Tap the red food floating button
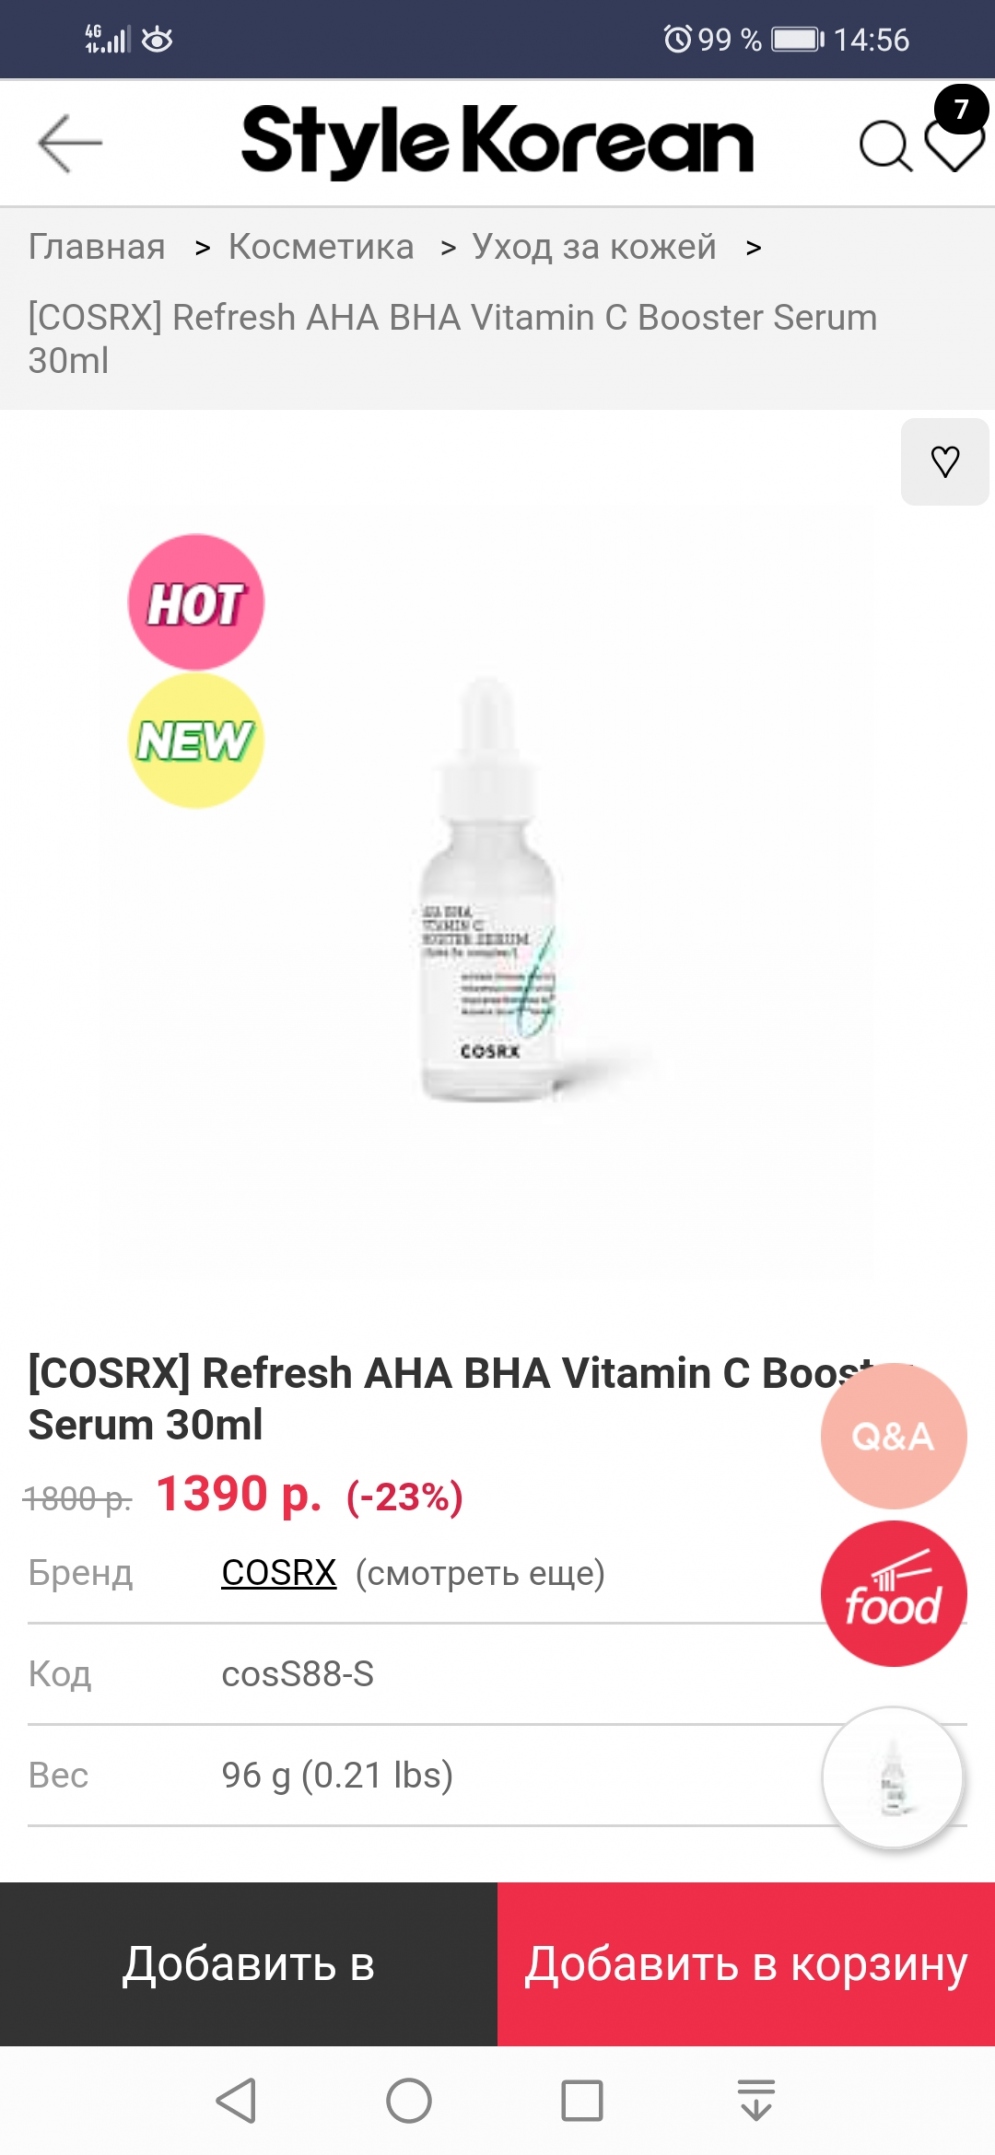Image resolution: width=995 pixels, height=2155 pixels. [893, 1594]
